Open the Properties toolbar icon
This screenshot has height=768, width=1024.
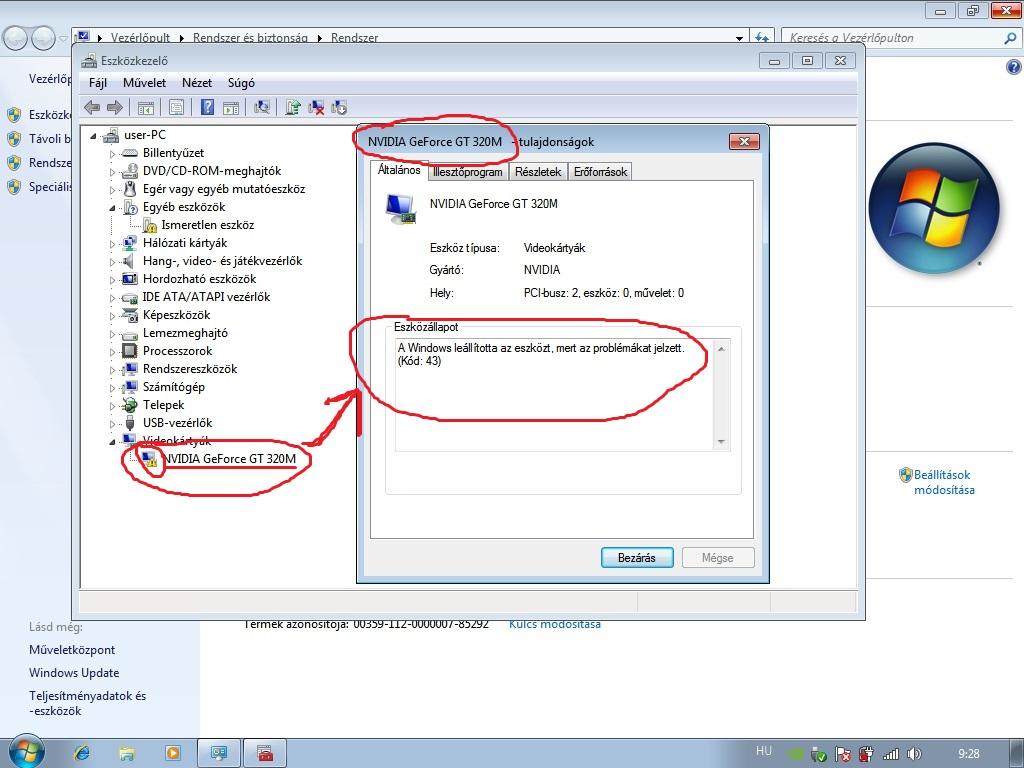tap(176, 108)
